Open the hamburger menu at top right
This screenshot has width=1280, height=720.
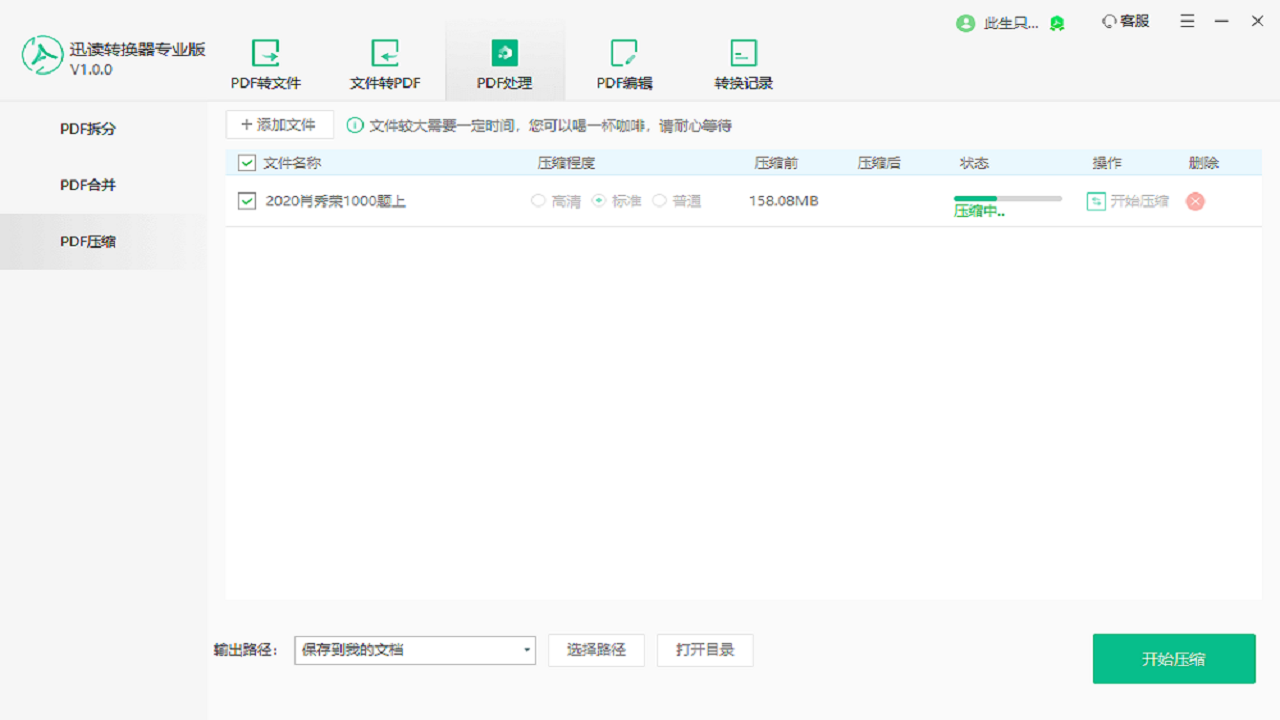[1187, 20]
